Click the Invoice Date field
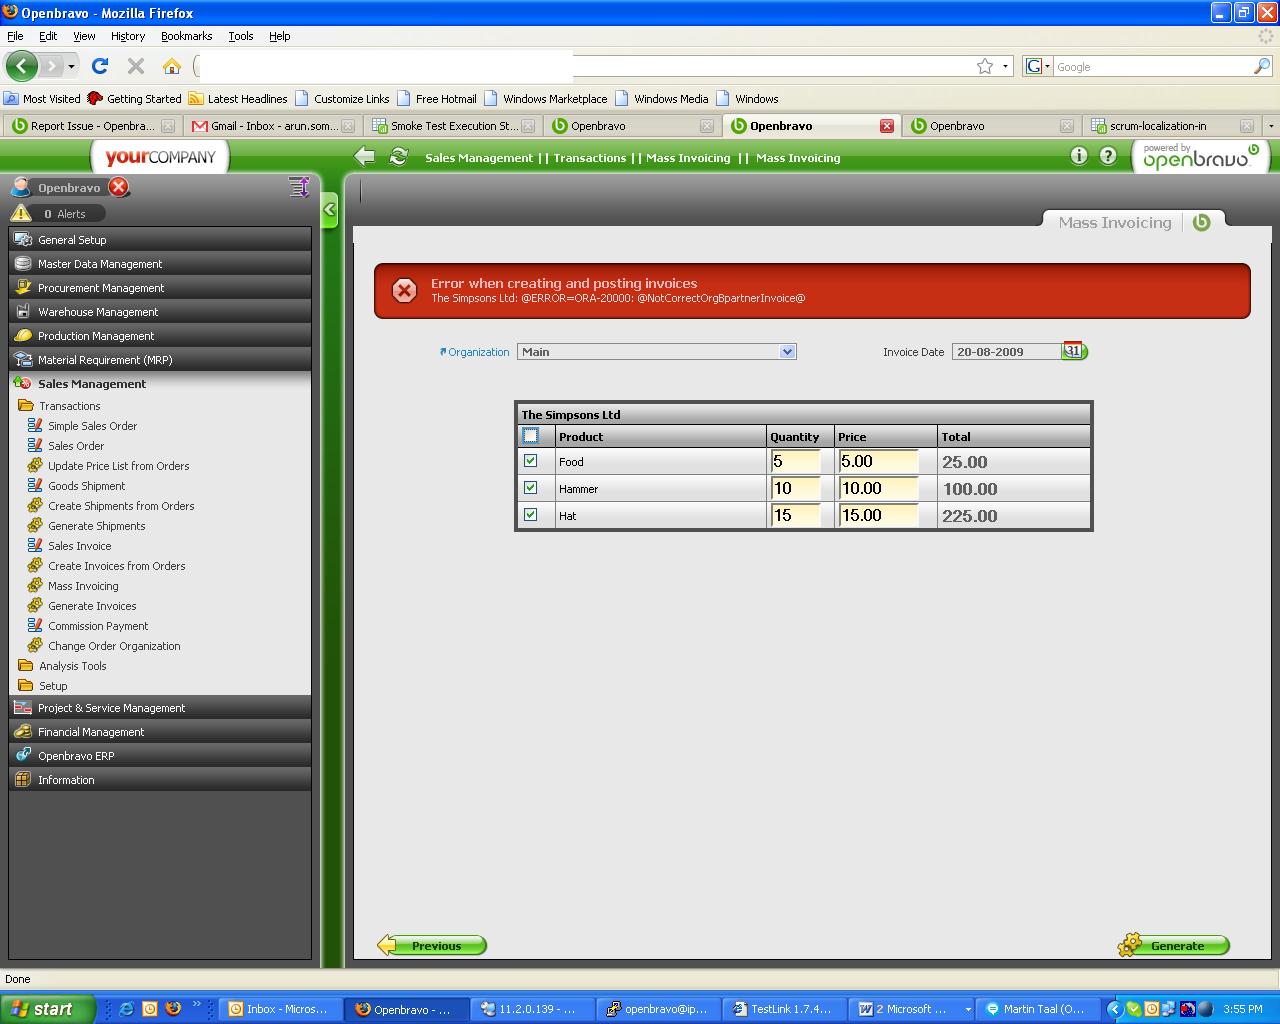1280x1024 pixels. coord(1007,352)
